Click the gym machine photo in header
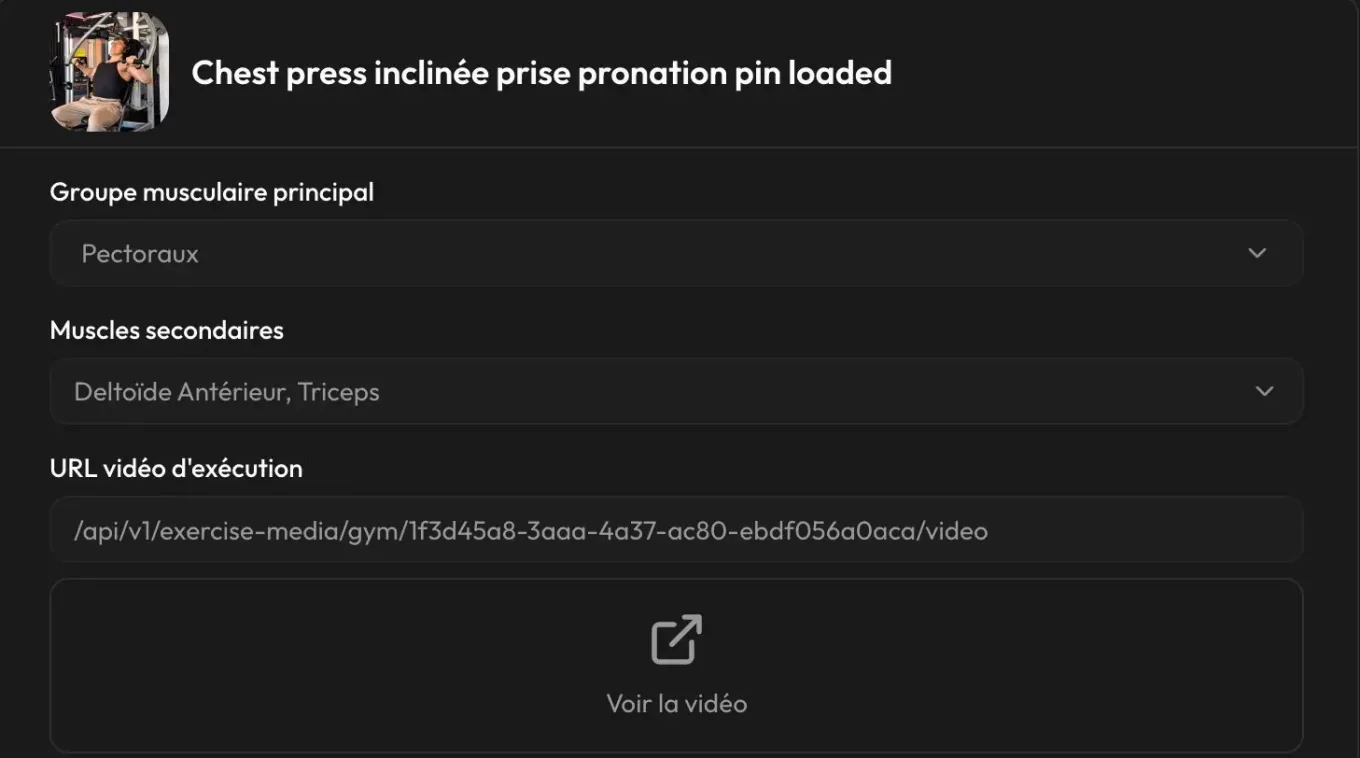1360x758 pixels. (x=110, y=72)
